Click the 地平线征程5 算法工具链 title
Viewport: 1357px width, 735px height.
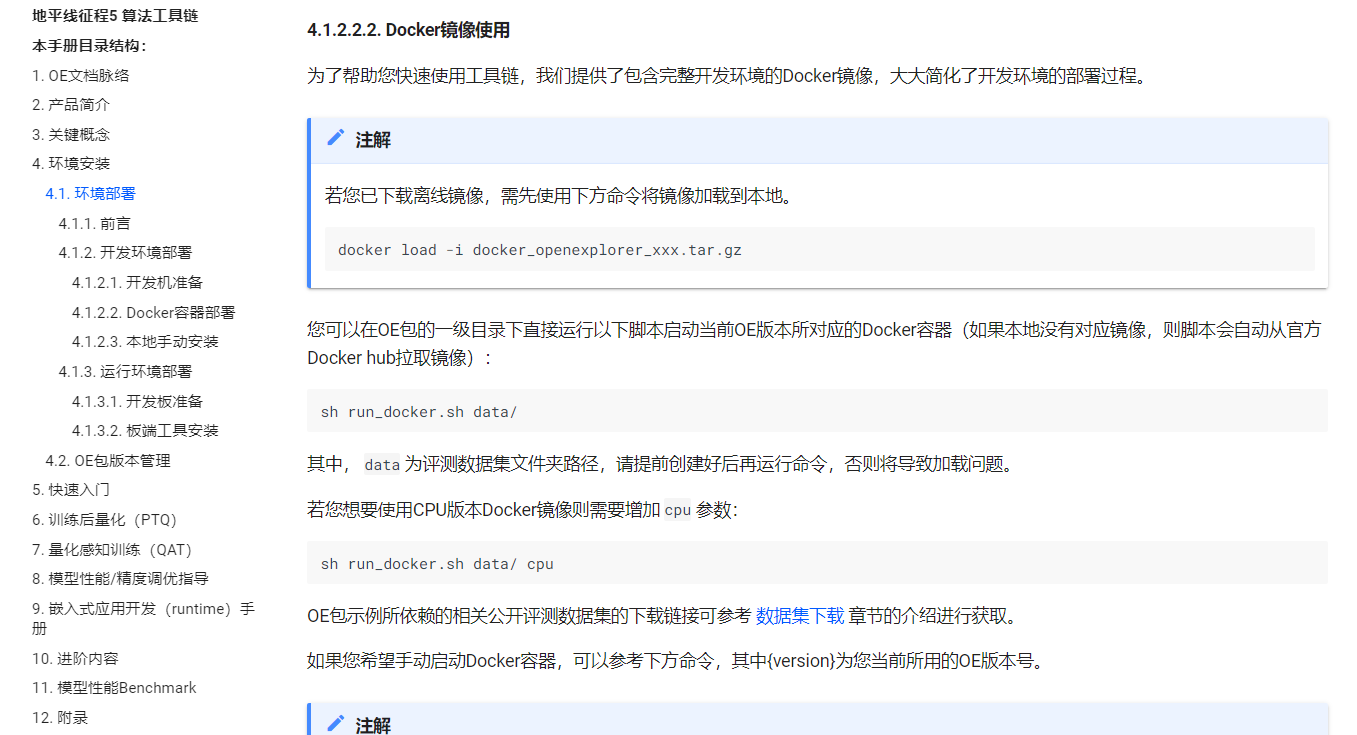115,15
